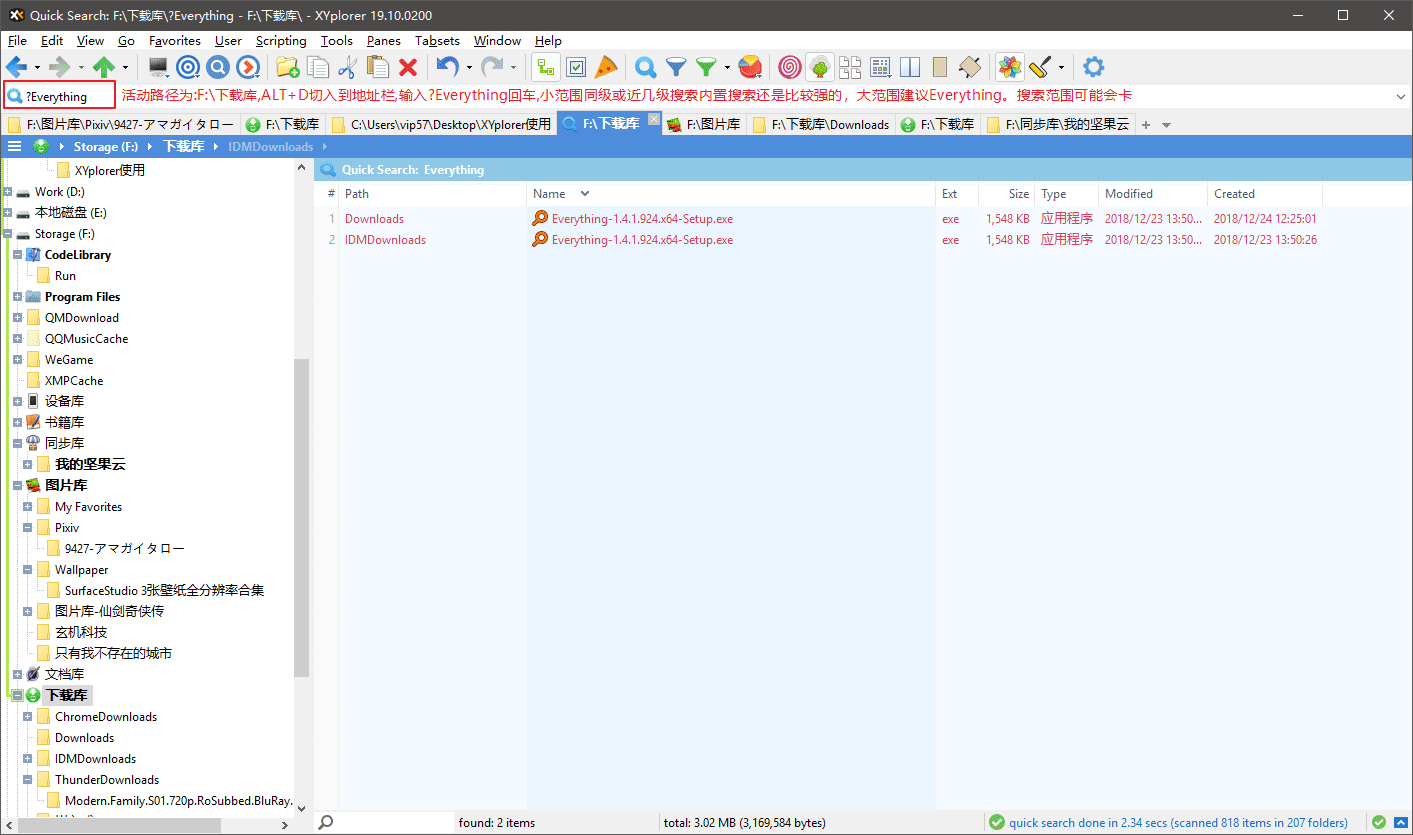This screenshot has height=835, width=1413.
Task: Click the Name column header
Action: [549, 194]
